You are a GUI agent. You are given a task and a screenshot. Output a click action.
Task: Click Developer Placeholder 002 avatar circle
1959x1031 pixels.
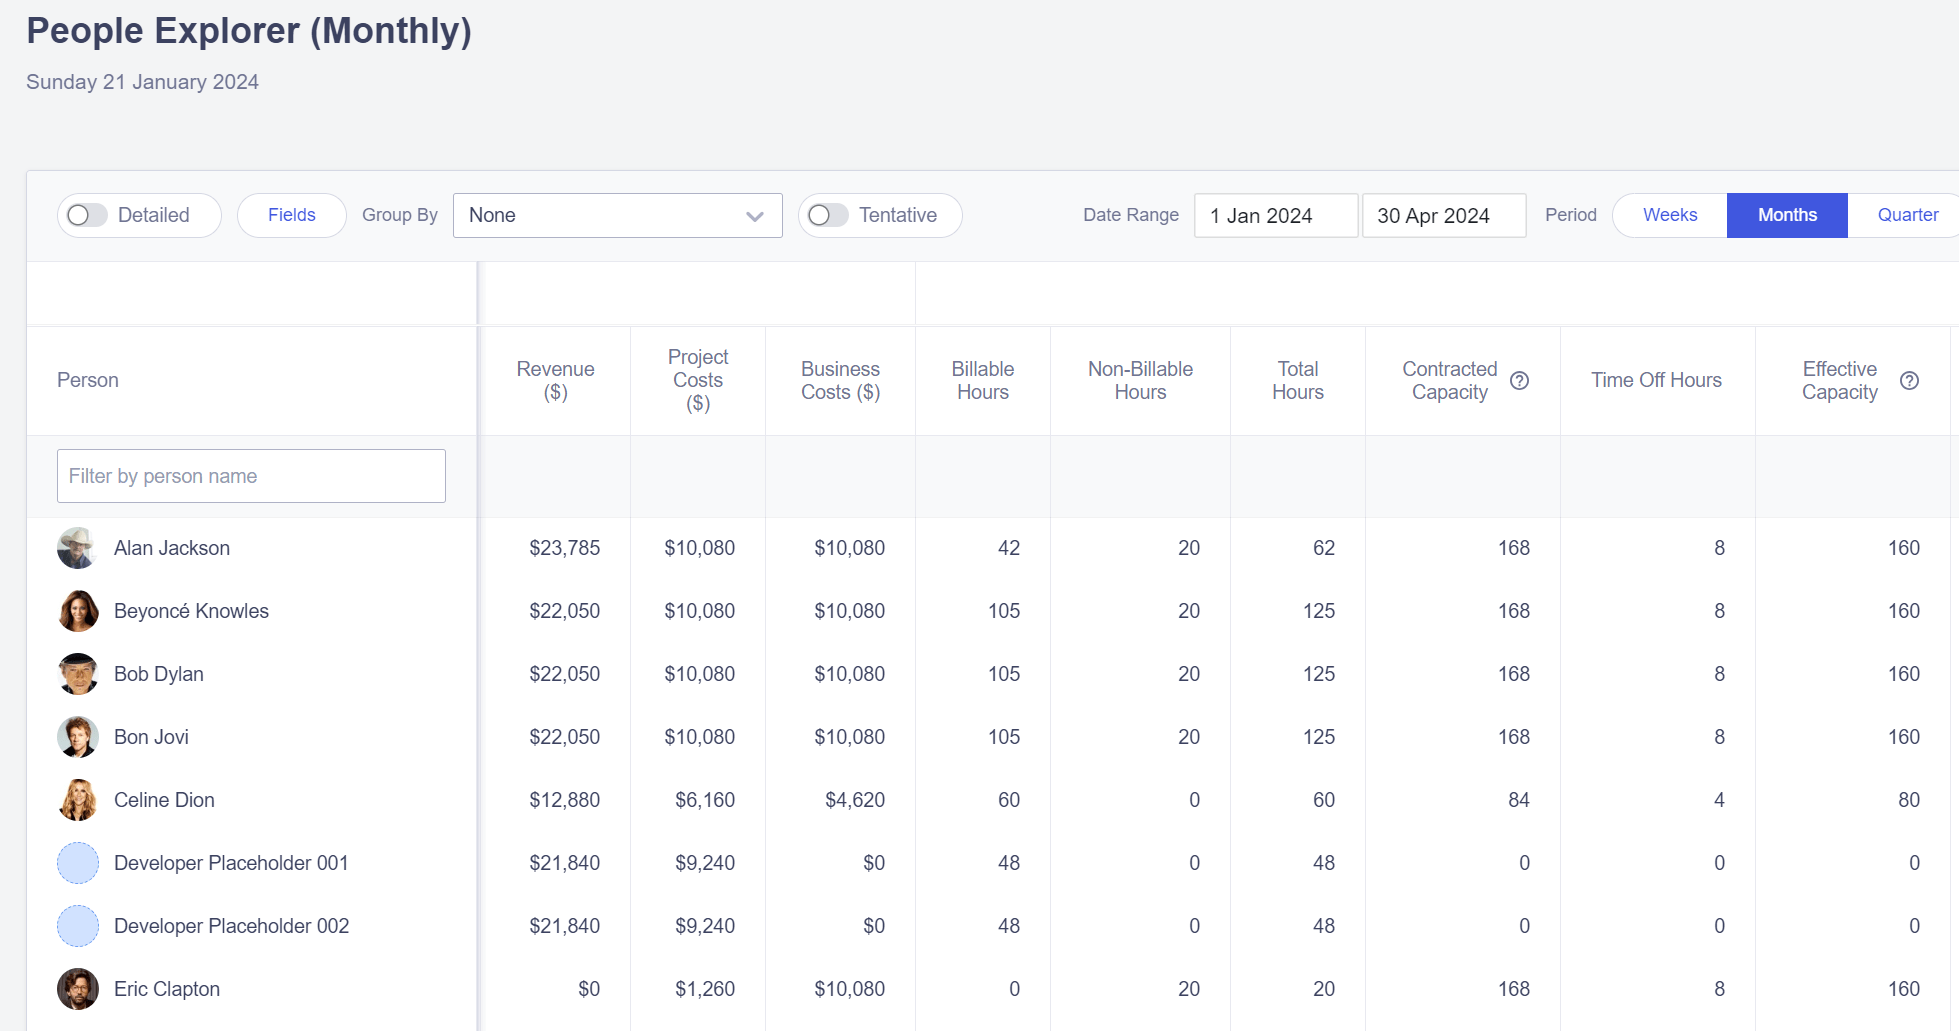coord(78,926)
